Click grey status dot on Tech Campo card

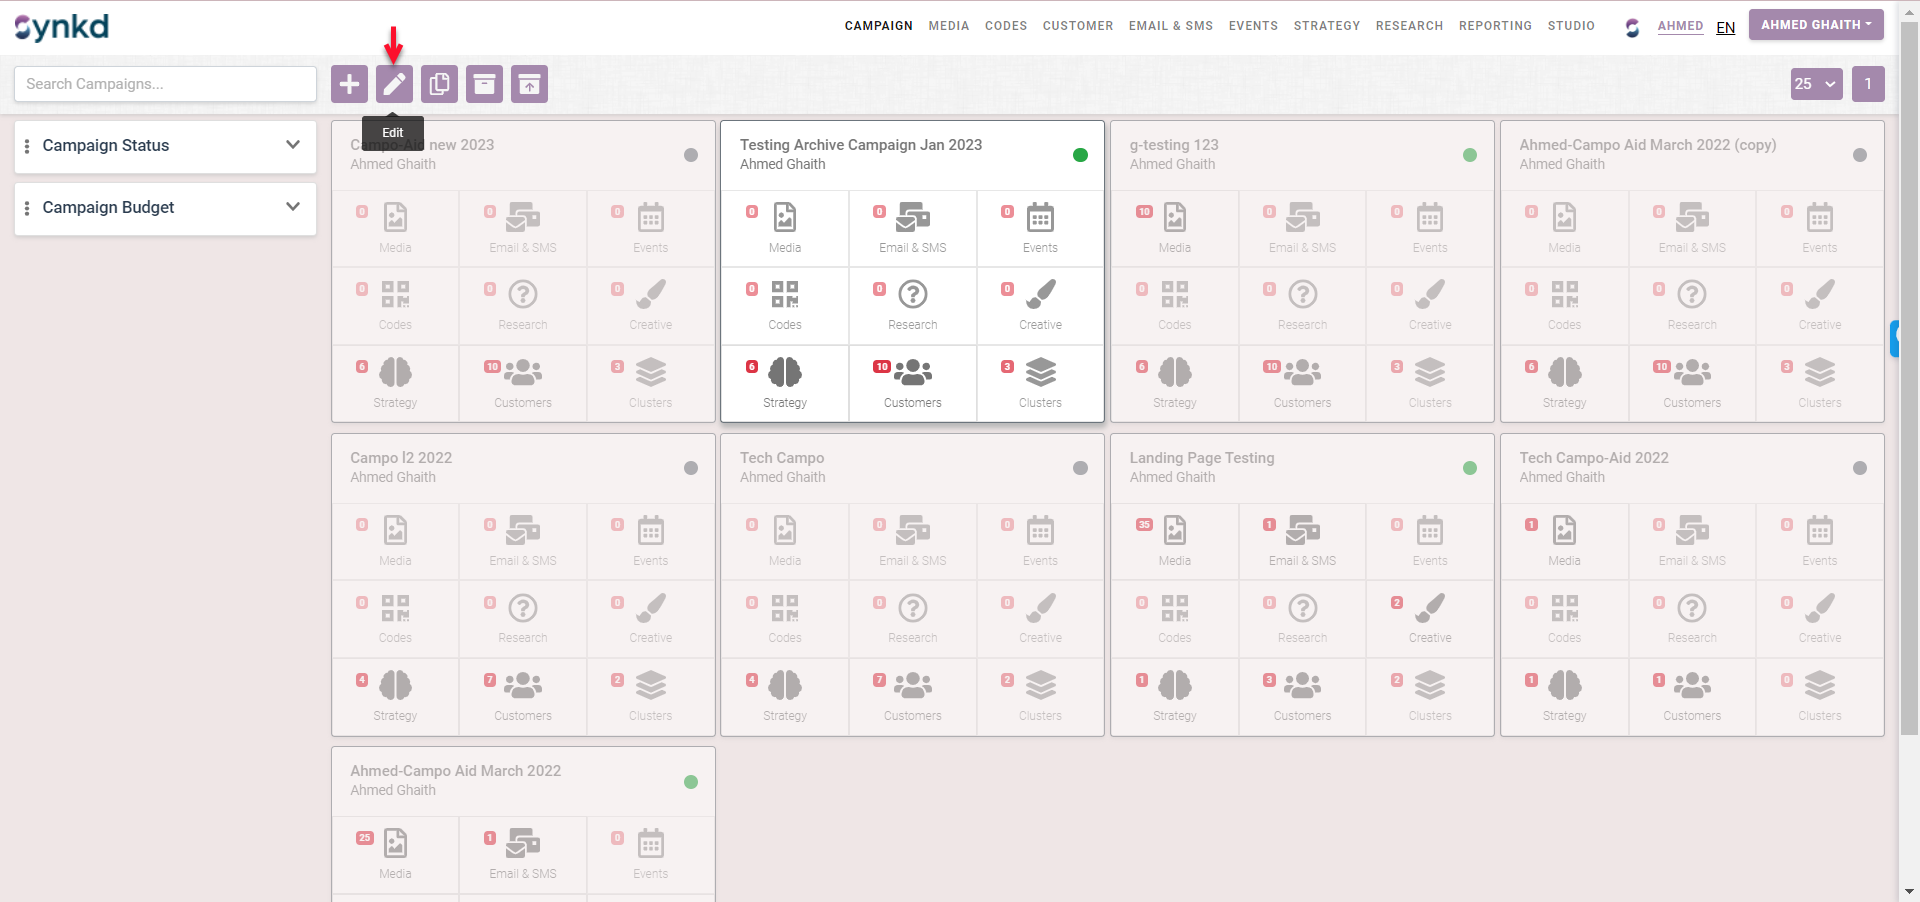point(1080,468)
